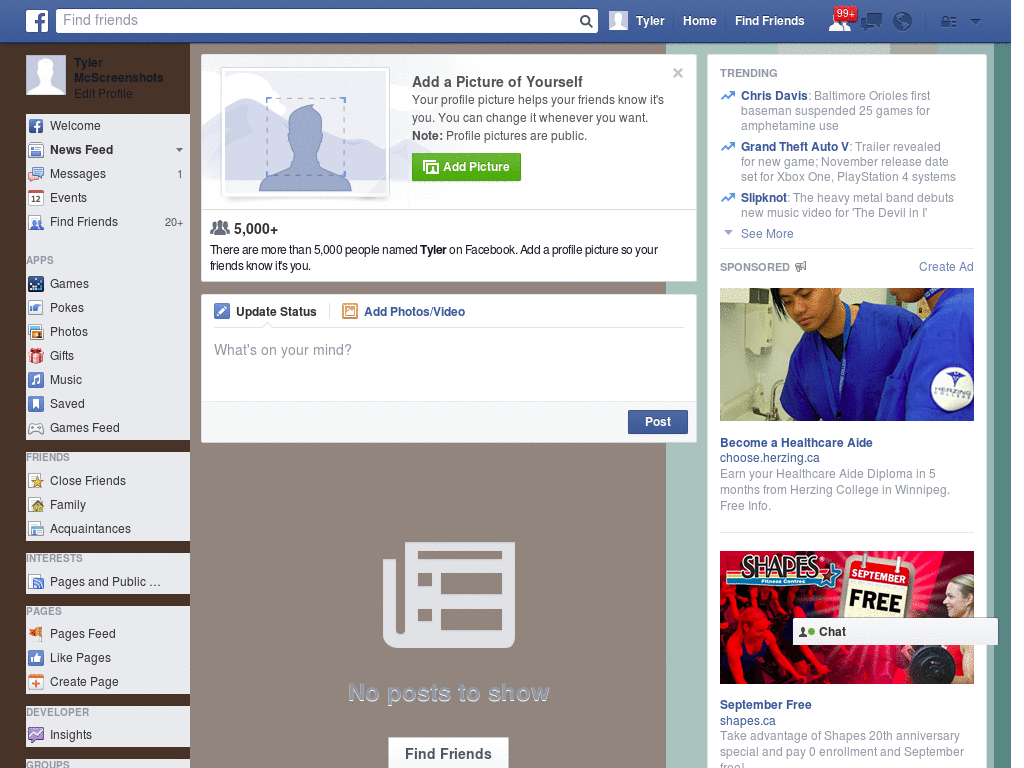
Task: Open the Gifts app icon
Action: click(x=36, y=356)
